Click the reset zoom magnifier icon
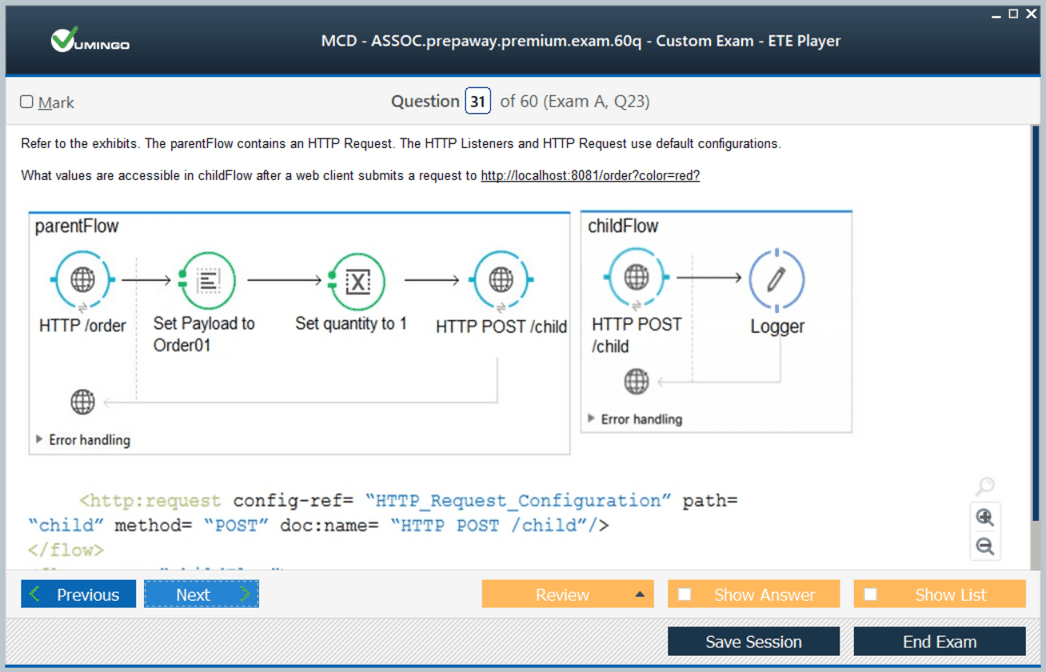 coord(985,486)
